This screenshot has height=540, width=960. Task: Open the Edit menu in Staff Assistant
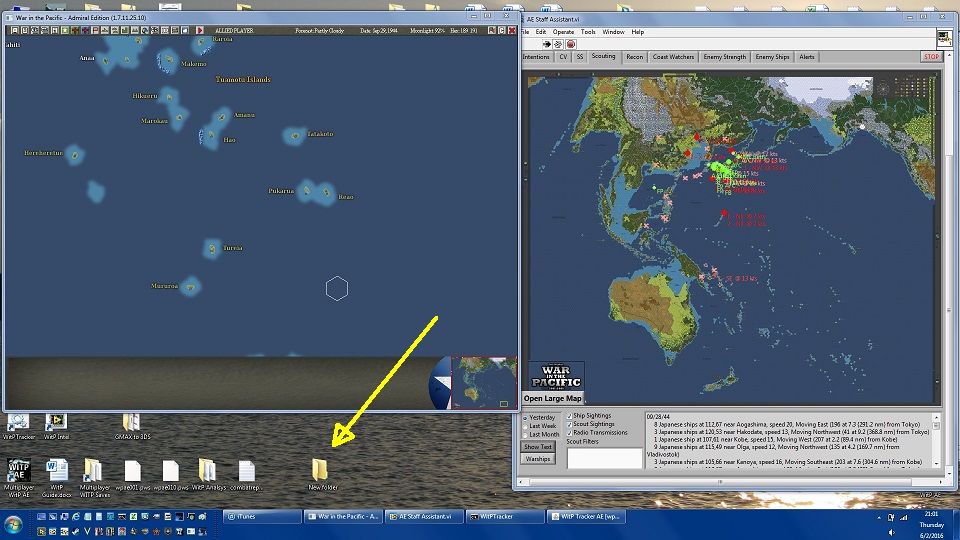pyautogui.click(x=541, y=32)
